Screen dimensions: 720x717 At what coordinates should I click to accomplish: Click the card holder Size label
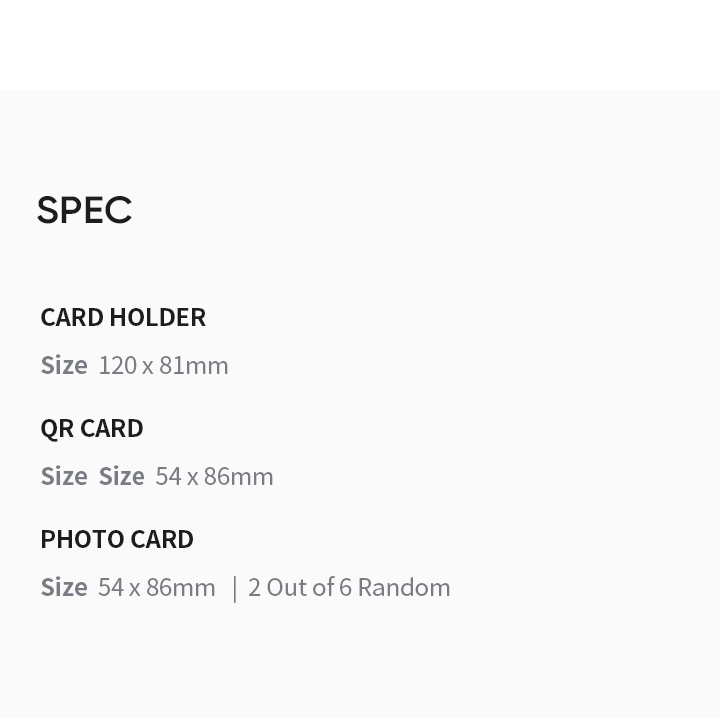click(64, 366)
